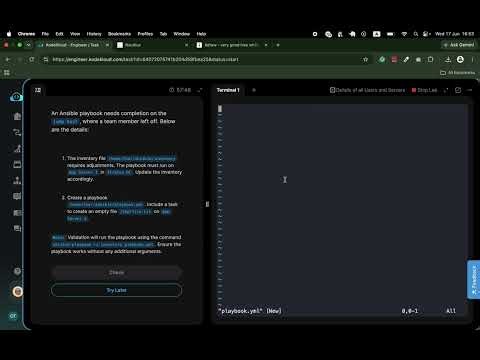Image resolution: width=480 pixels, height=360 pixels.
Task: Open the monitor-shaped sidebar icon
Action: [17, 196]
